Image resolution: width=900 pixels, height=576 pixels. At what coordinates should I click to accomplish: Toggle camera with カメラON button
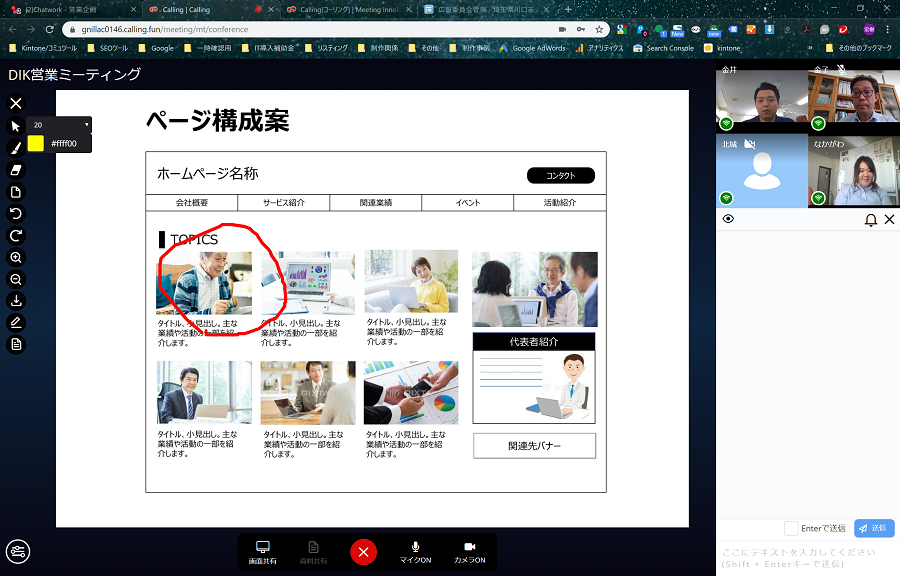pyautogui.click(x=469, y=551)
